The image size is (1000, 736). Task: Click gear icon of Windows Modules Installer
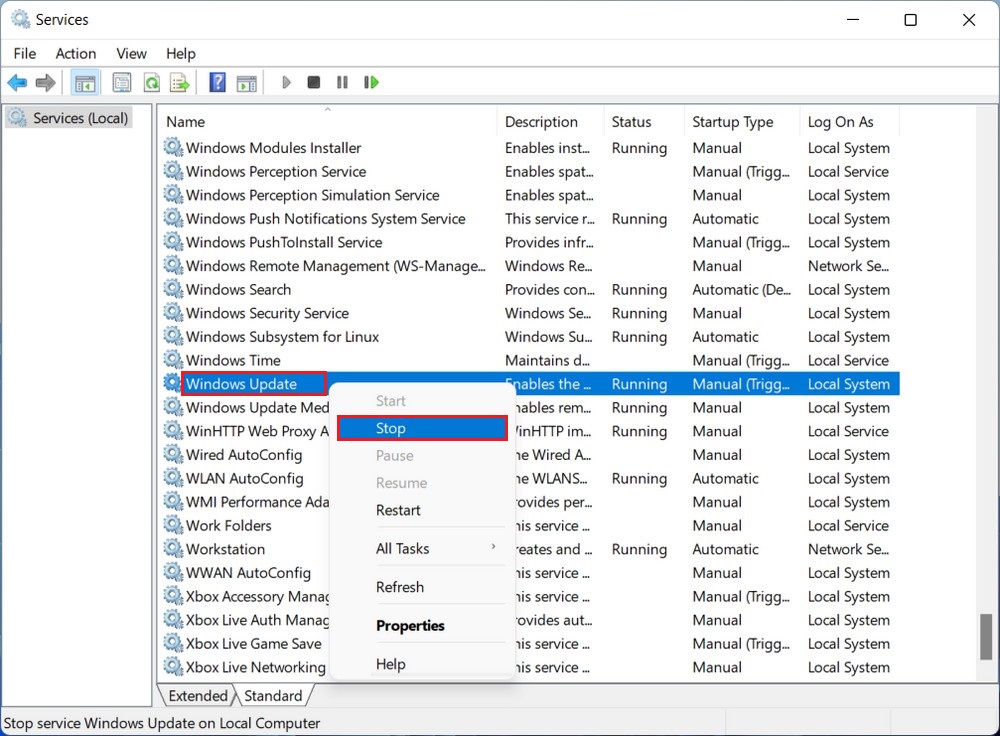pyautogui.click(x=173, y=147)
